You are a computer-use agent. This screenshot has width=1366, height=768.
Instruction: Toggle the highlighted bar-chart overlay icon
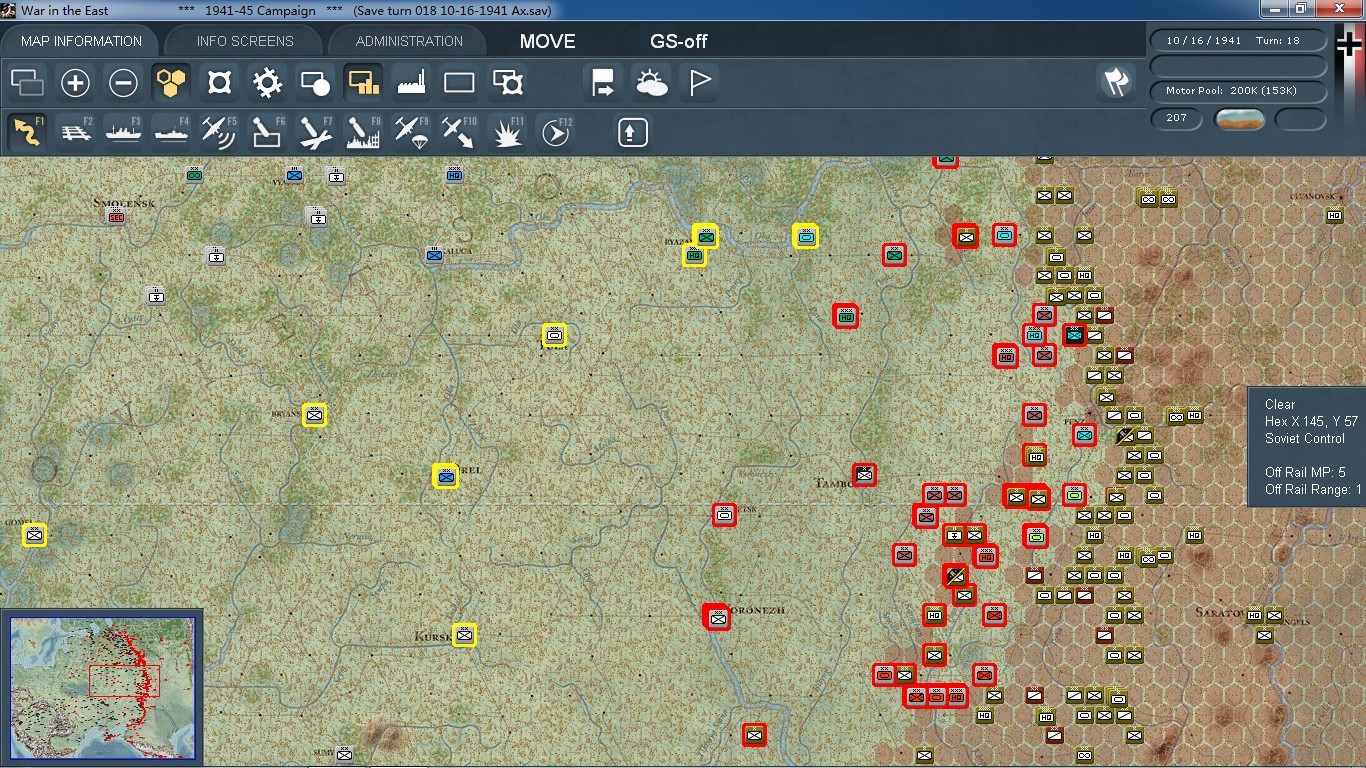pyautogui.click(x=363, y=83)
